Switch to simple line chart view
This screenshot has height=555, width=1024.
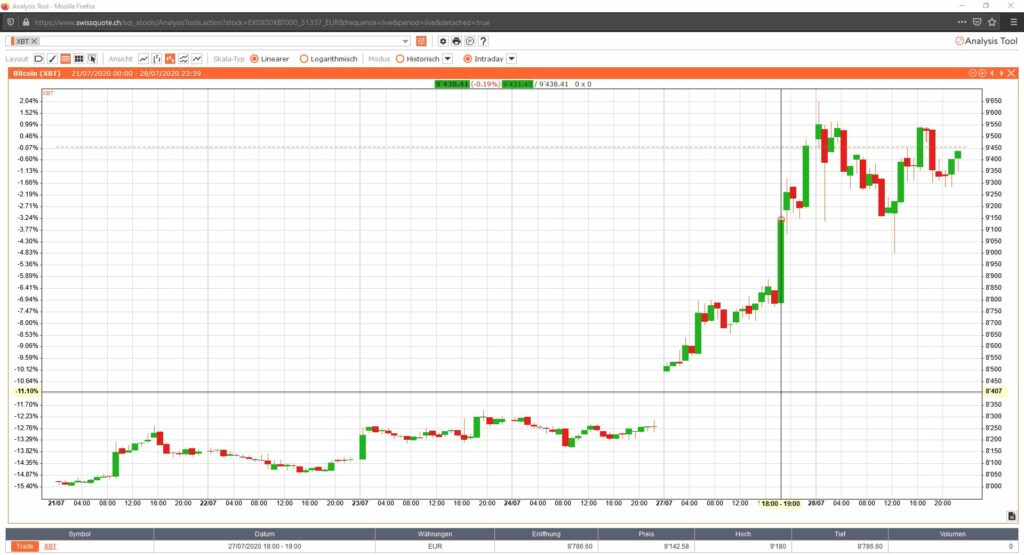(x=144, y=59)
